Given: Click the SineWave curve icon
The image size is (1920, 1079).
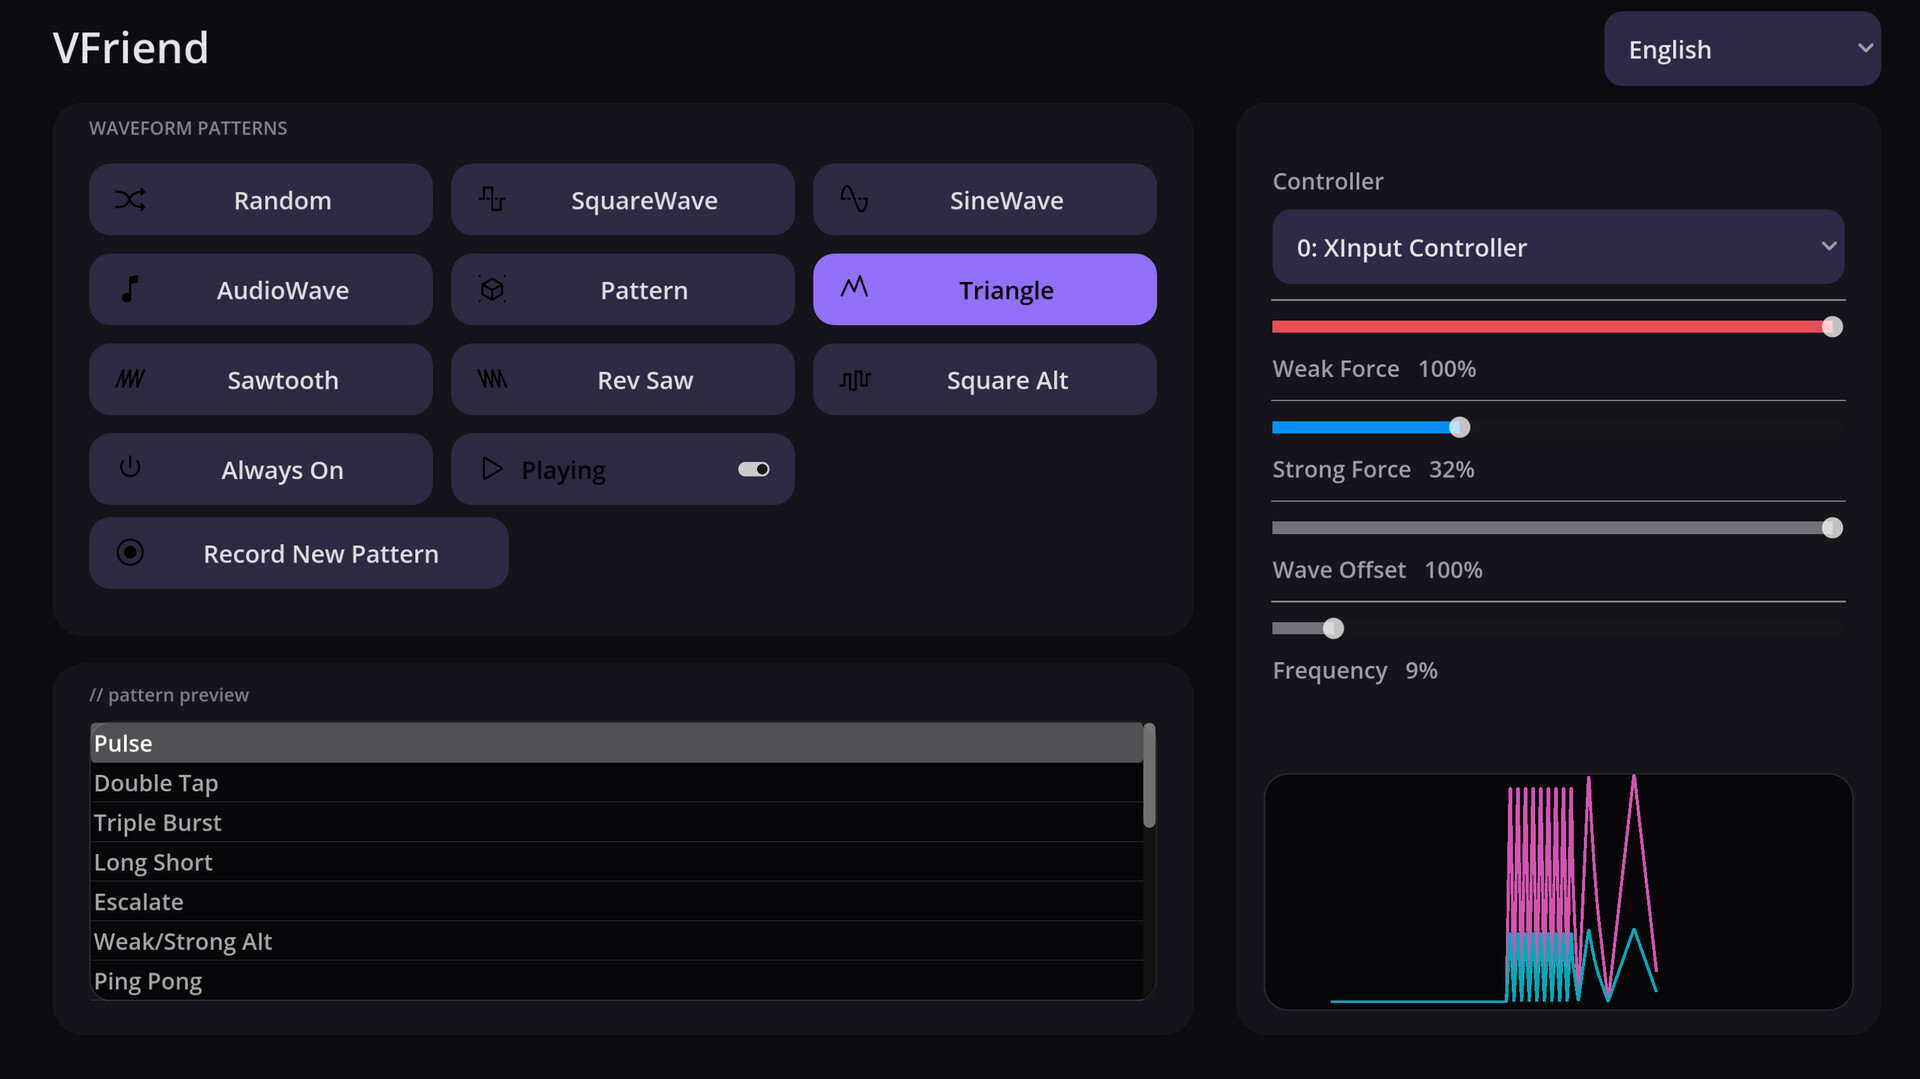Looking at the screenshot, I should tap(854, 199).
